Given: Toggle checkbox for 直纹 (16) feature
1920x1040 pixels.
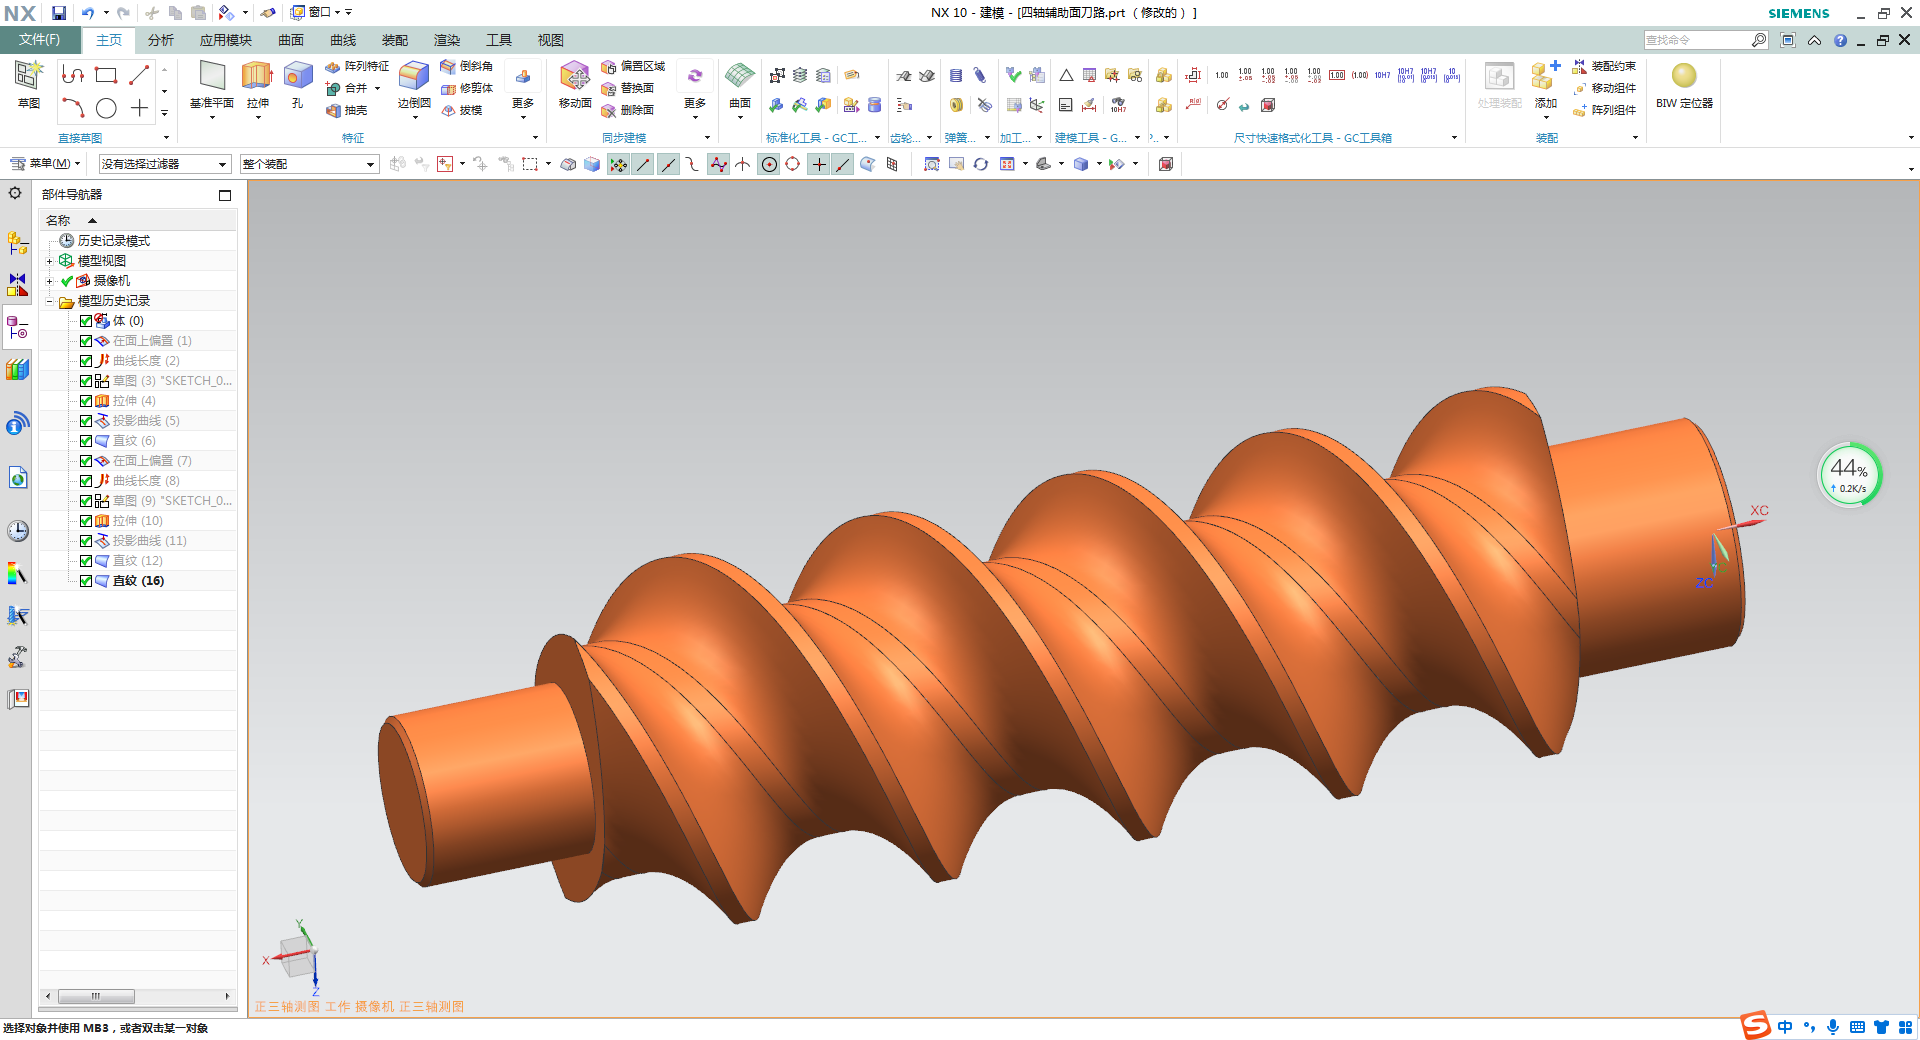Looking at the screenshot, I should tap(86, 581).
